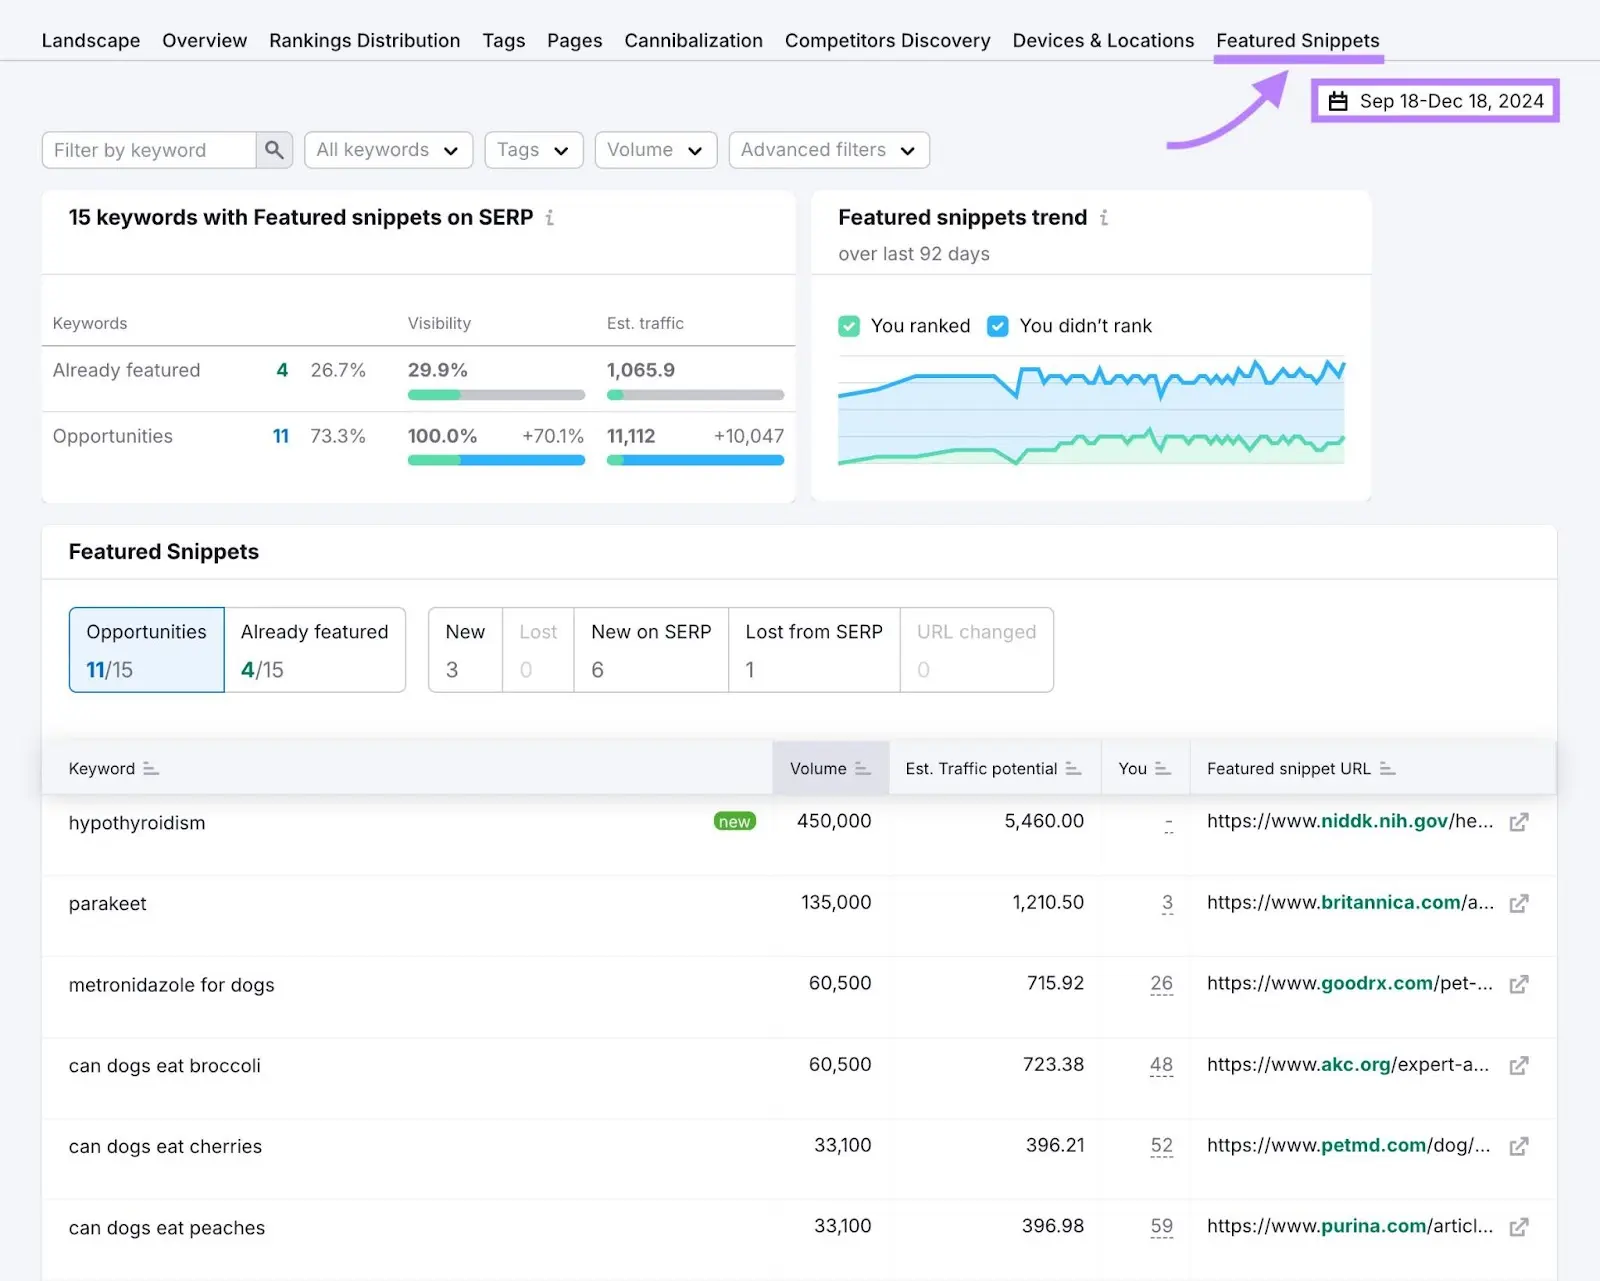Click the keyword search magnifier icon
The width and height of the screenshot is (1600, 1281).
(x=274, y=150)
